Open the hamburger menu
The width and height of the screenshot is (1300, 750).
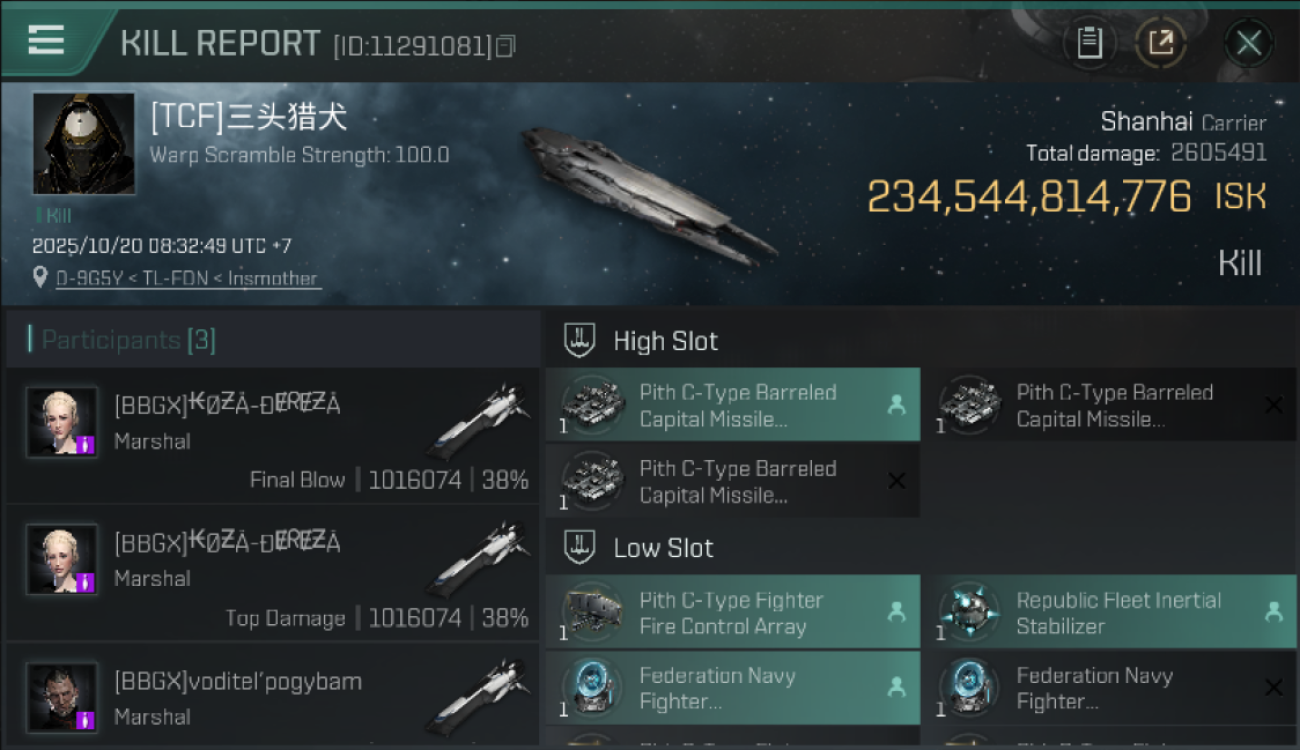pyautogui.click(x=46, y=40)
